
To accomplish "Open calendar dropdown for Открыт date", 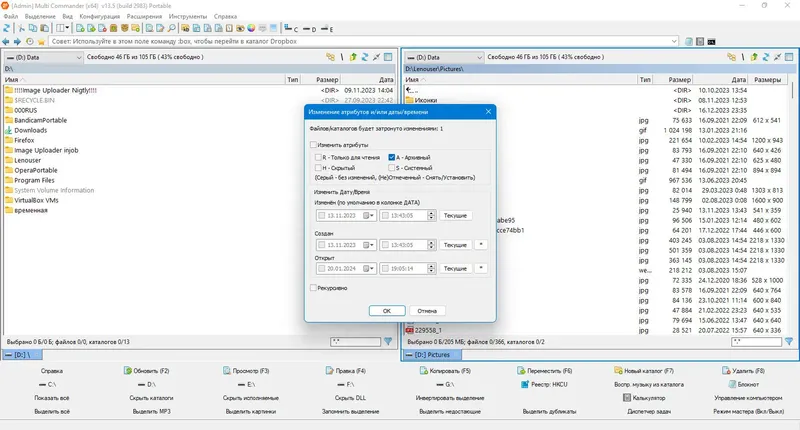I will [368, 269].
